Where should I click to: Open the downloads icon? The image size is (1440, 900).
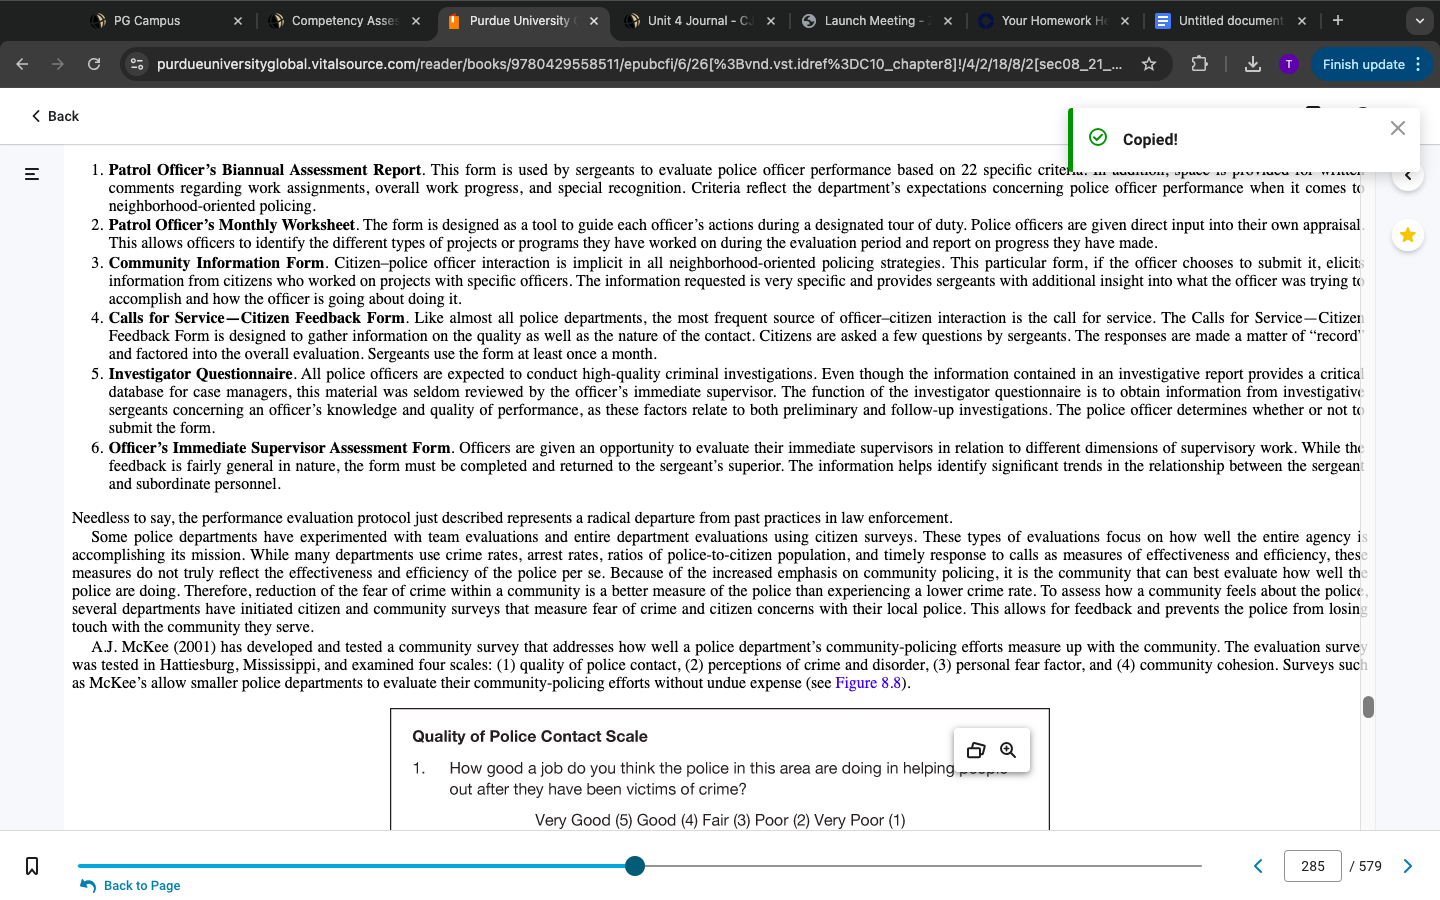coord(1252,64)
